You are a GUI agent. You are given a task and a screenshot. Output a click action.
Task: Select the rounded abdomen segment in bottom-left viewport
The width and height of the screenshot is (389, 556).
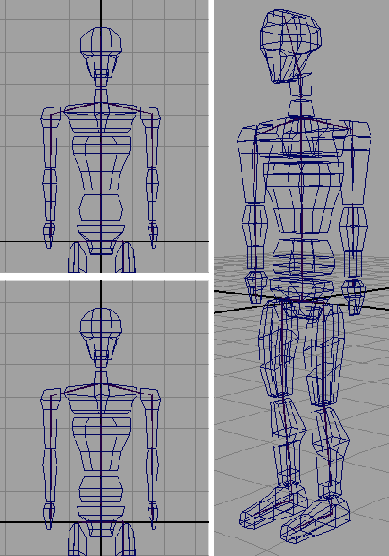[101, 490]
